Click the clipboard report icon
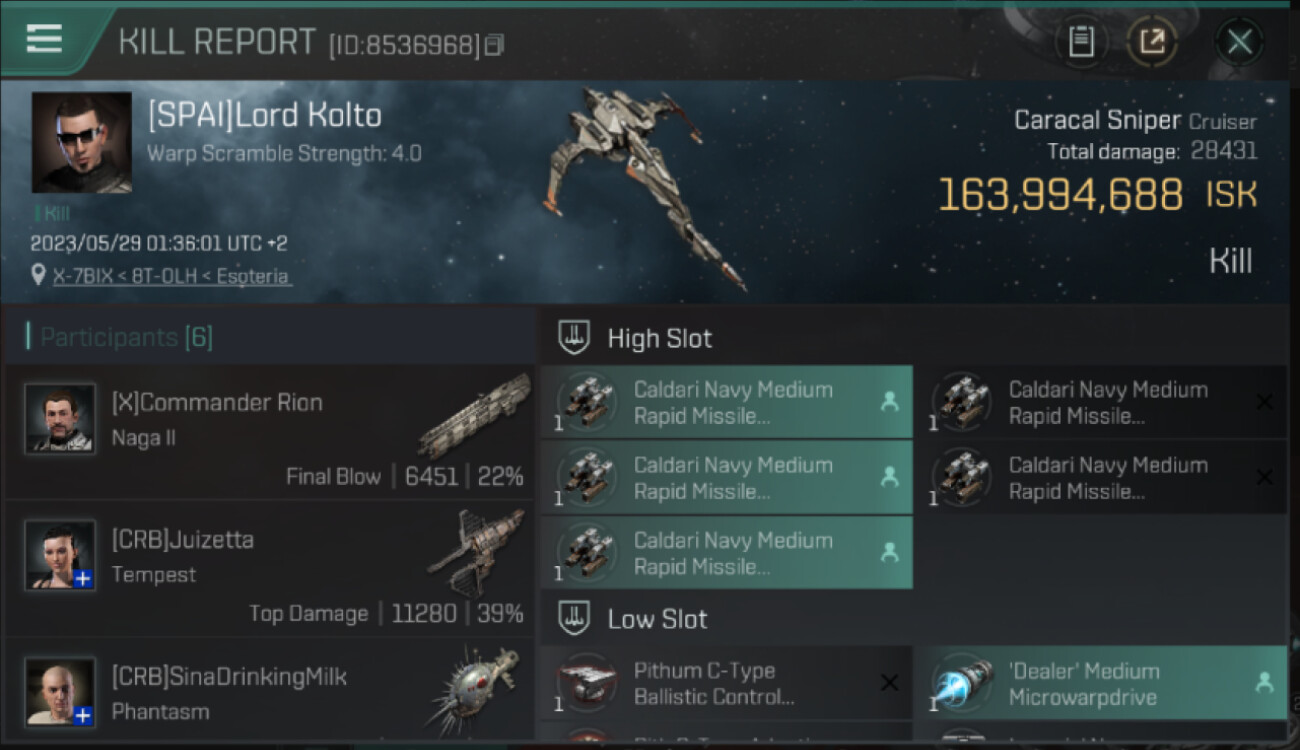 pos(1081,42)
